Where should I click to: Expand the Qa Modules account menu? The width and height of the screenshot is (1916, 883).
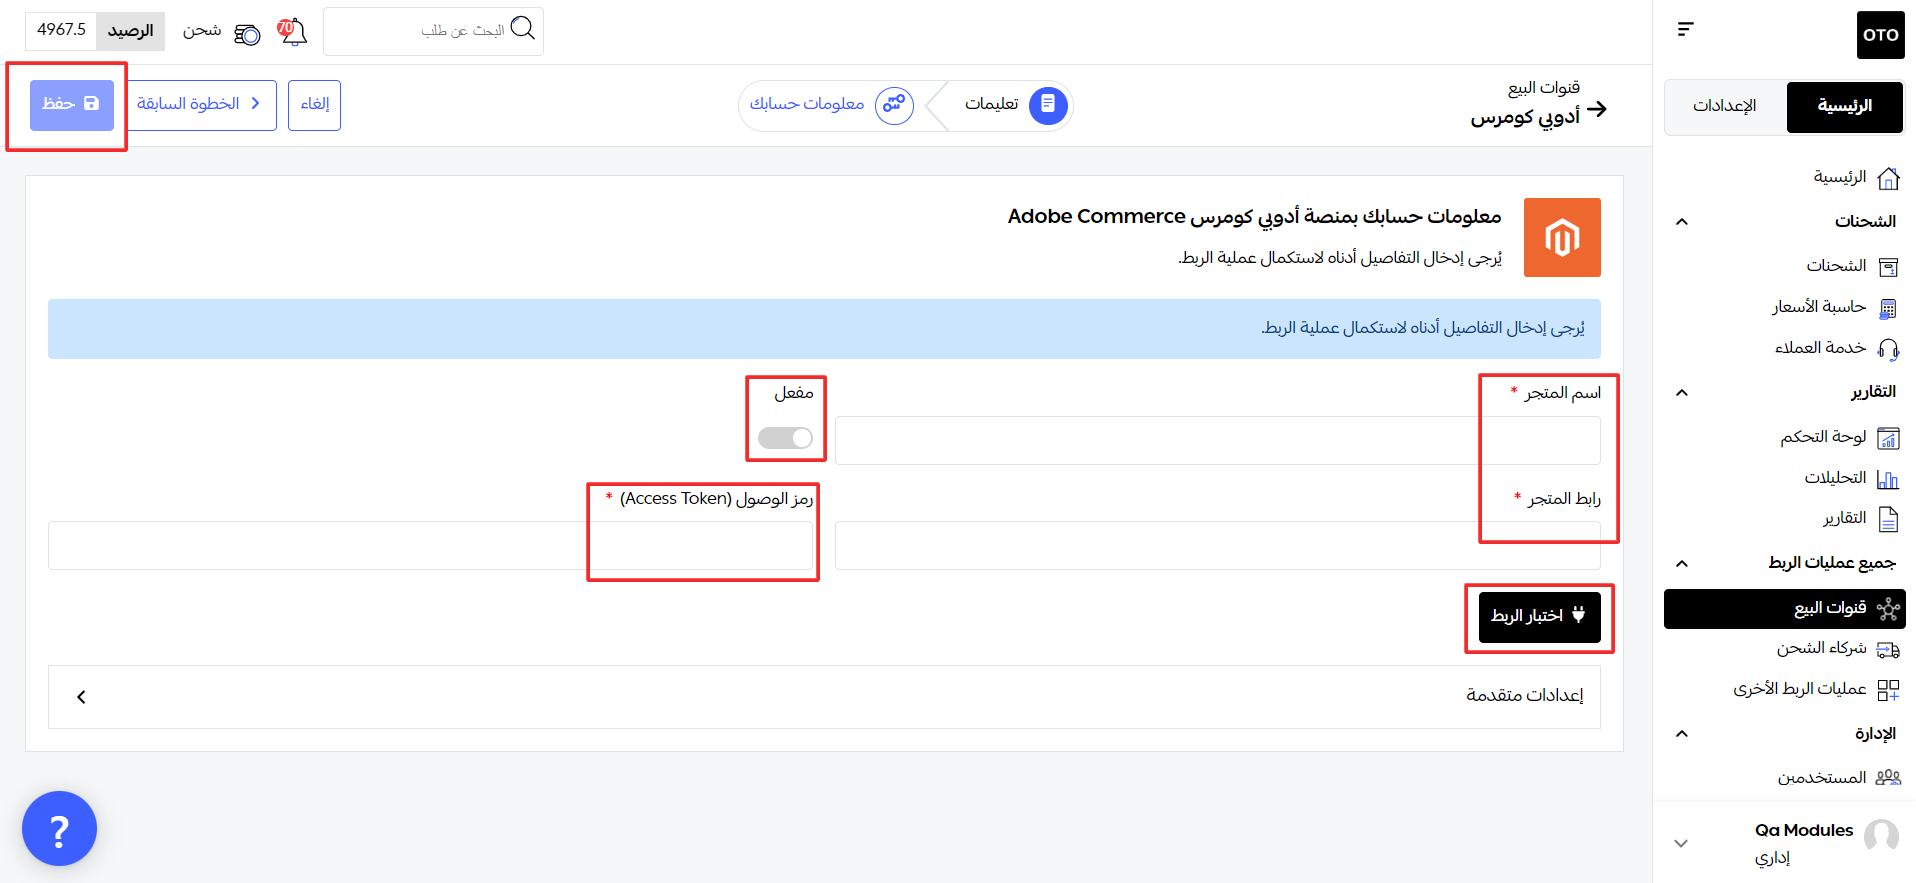[1681, 843]
